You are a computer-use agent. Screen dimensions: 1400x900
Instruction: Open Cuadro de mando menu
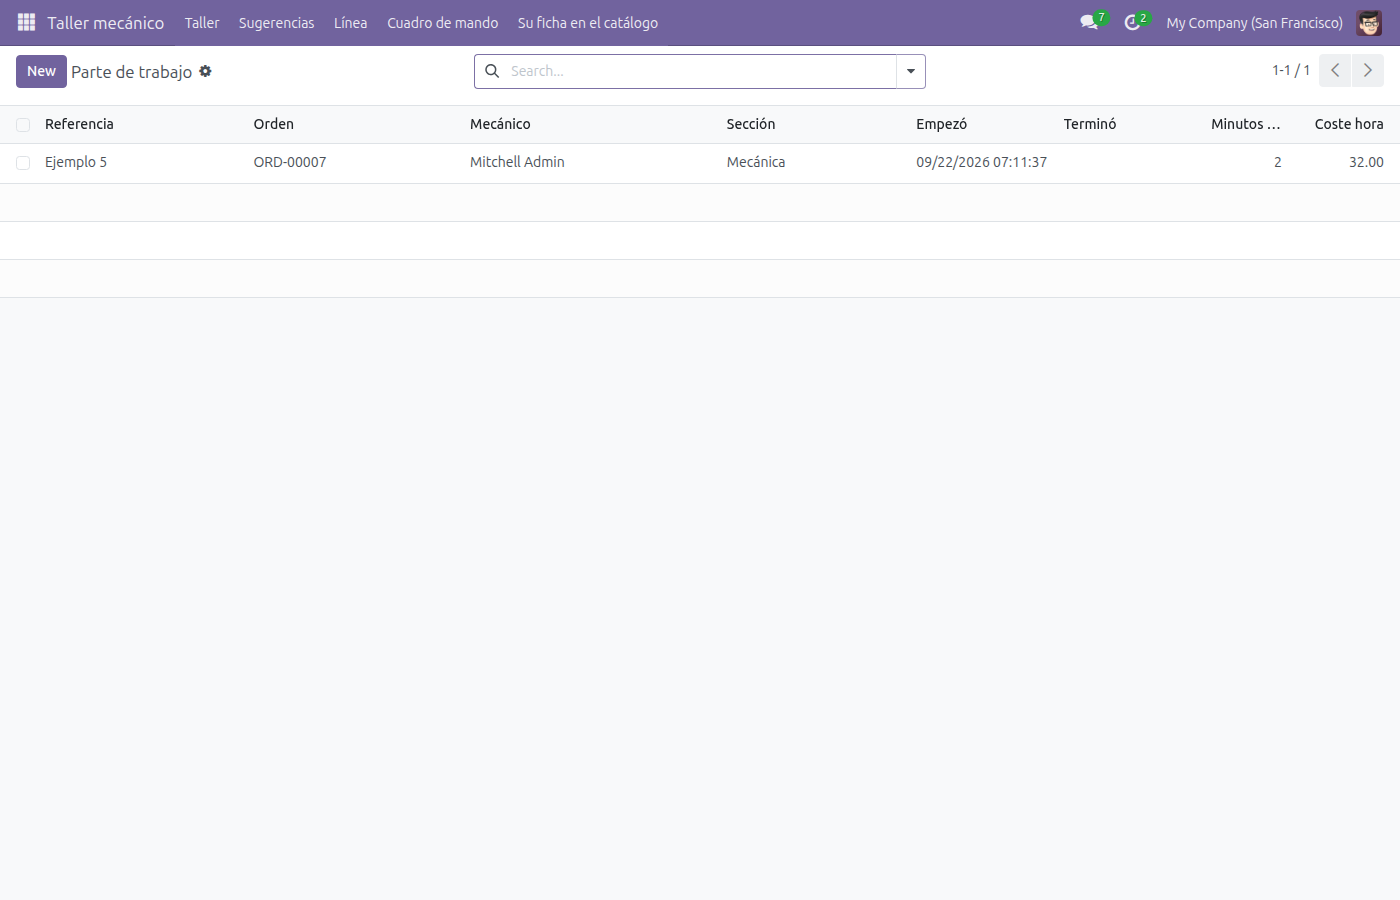click(x=443, y=22)
